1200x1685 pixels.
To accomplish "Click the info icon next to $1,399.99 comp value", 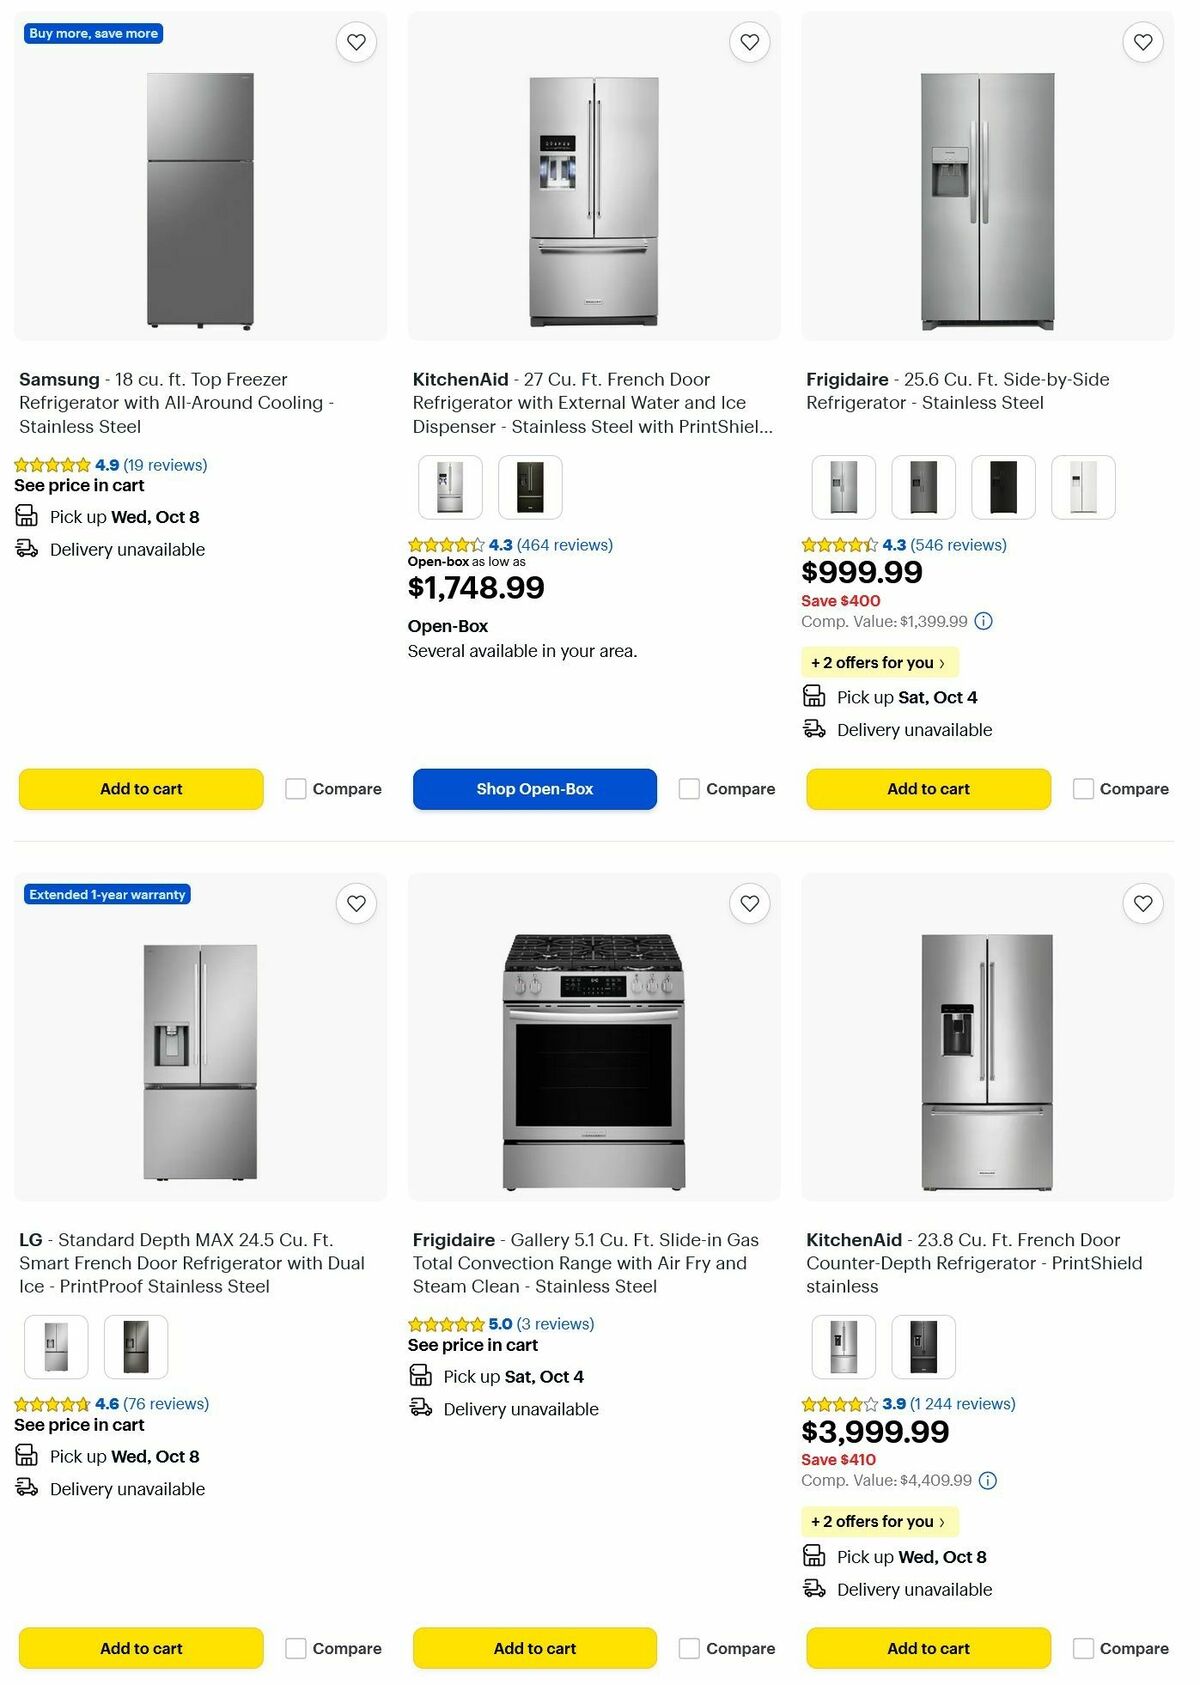I will [x=983, y=621].
